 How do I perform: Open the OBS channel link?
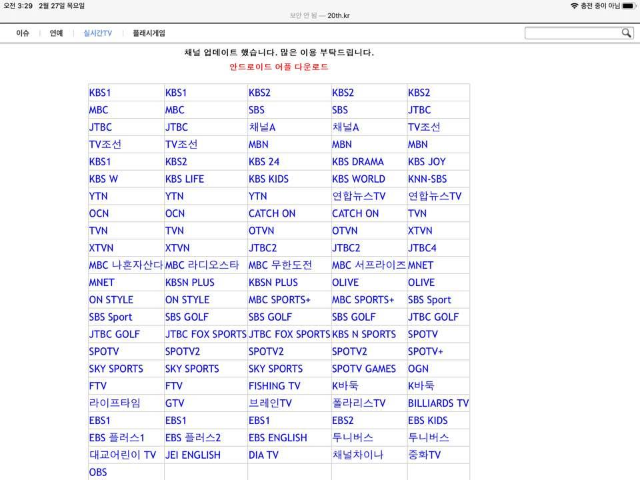pos(98,472)
